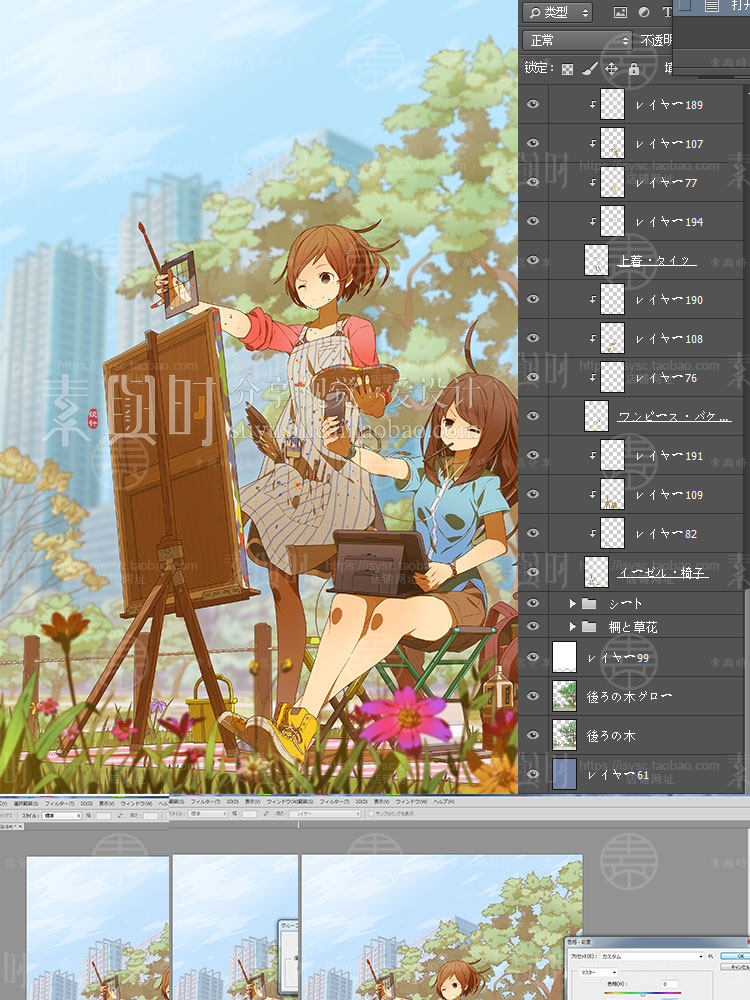Adjust the hue rainbow slider
Image resolution: width=750 pixels, height=1000 pixels.
tap(643, 994)
